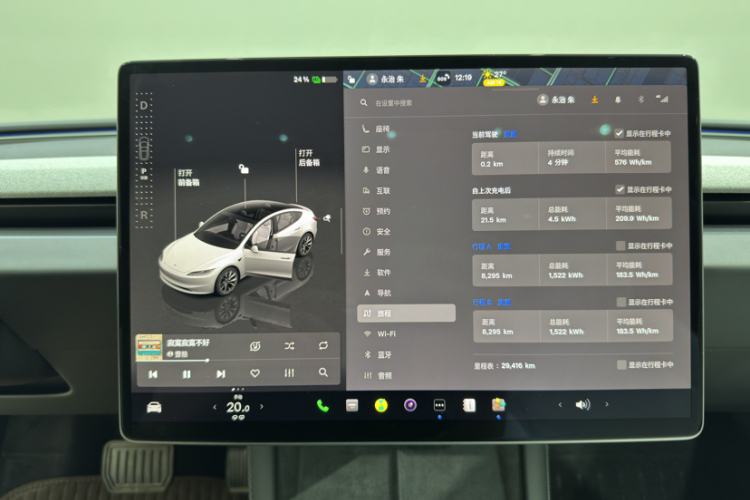Tap the orange download icon in the settings header
This screenshot has height=500, width=750.
pos(595,100)
